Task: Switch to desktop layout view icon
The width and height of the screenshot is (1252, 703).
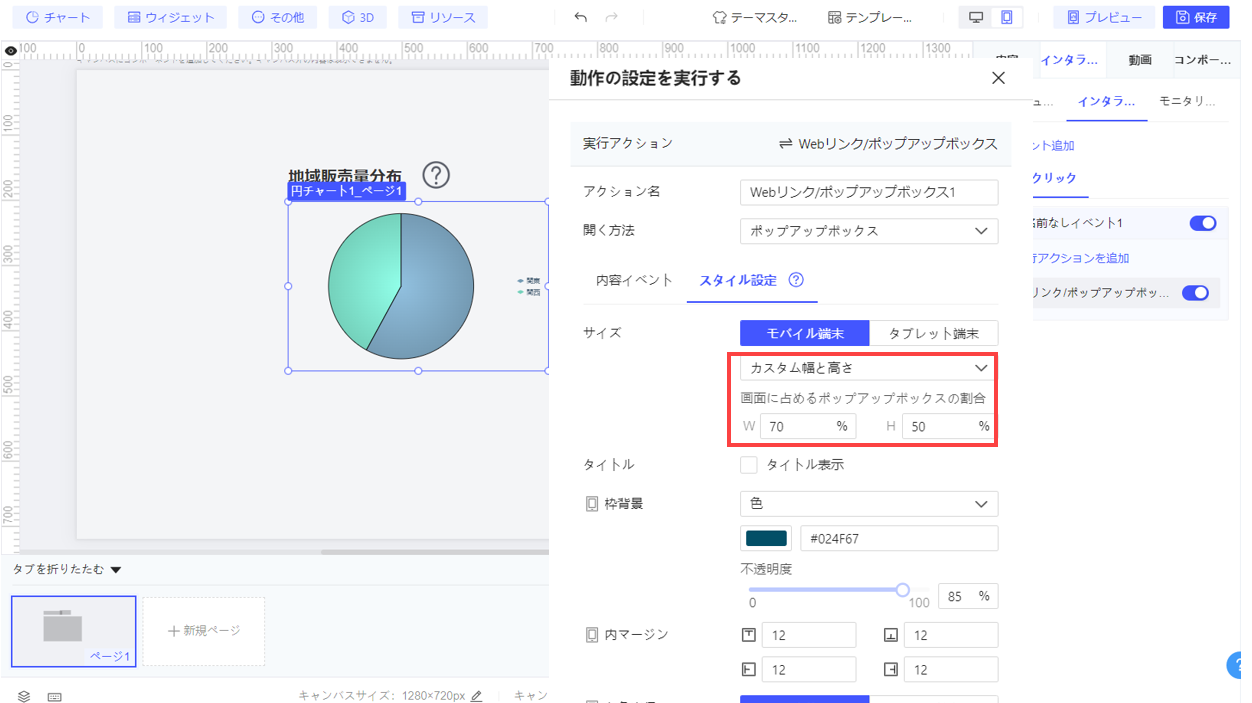Action: point(976,17)
